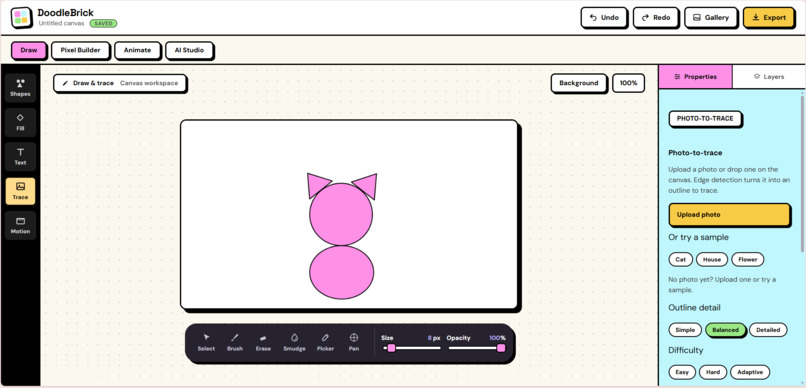Go to the Animate tab
This screenshot has width=806, height=388.
137,50
